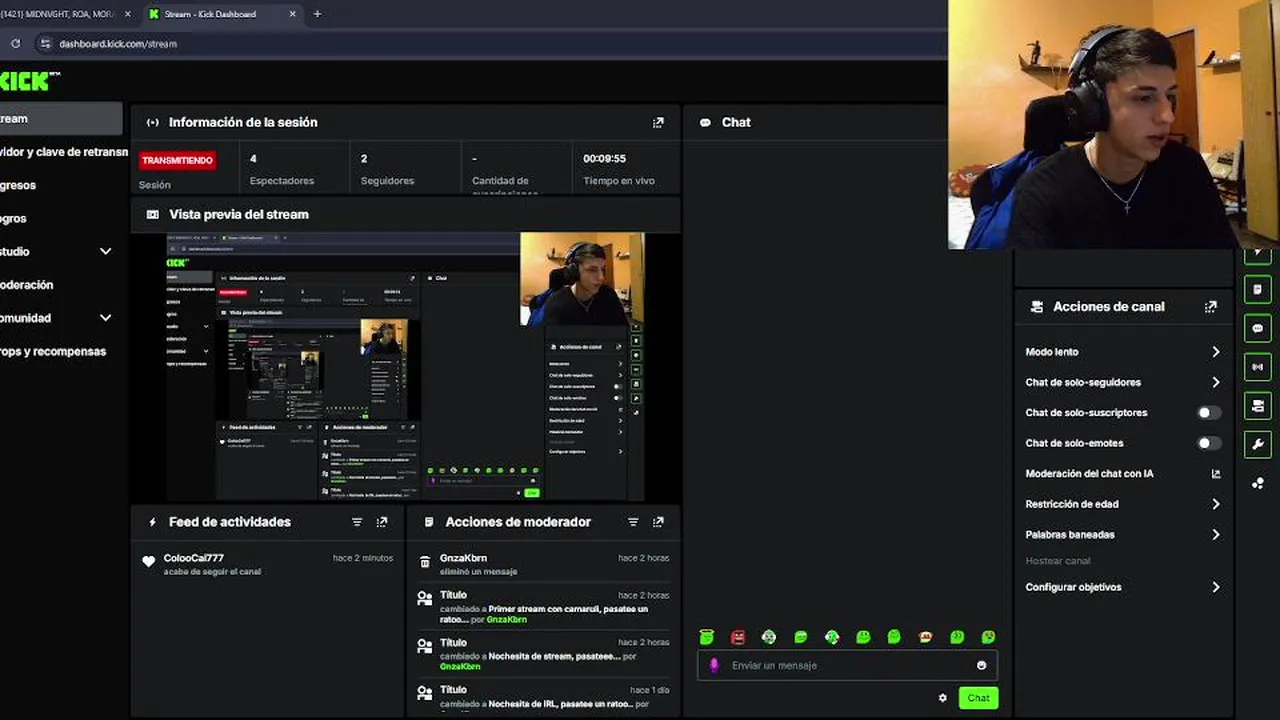Click in the Enviar un mensaje field
1280x720 pixels.
coord(847,665)
